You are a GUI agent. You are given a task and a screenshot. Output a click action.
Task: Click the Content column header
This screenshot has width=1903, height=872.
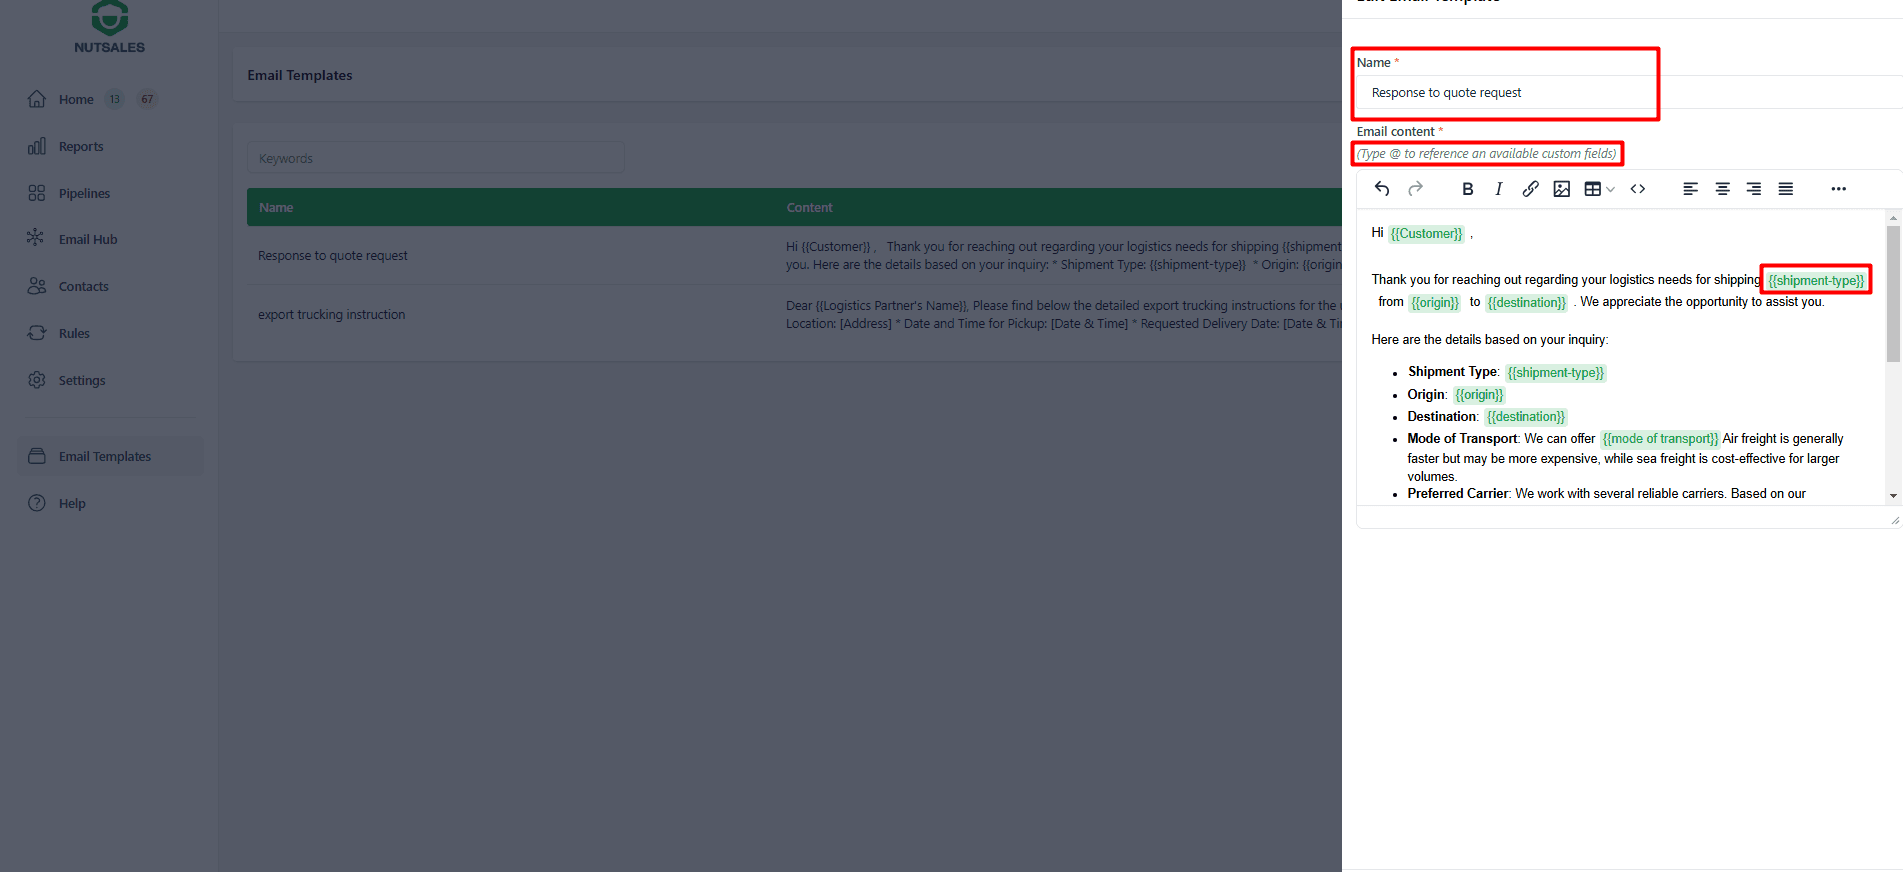(809, 208)
